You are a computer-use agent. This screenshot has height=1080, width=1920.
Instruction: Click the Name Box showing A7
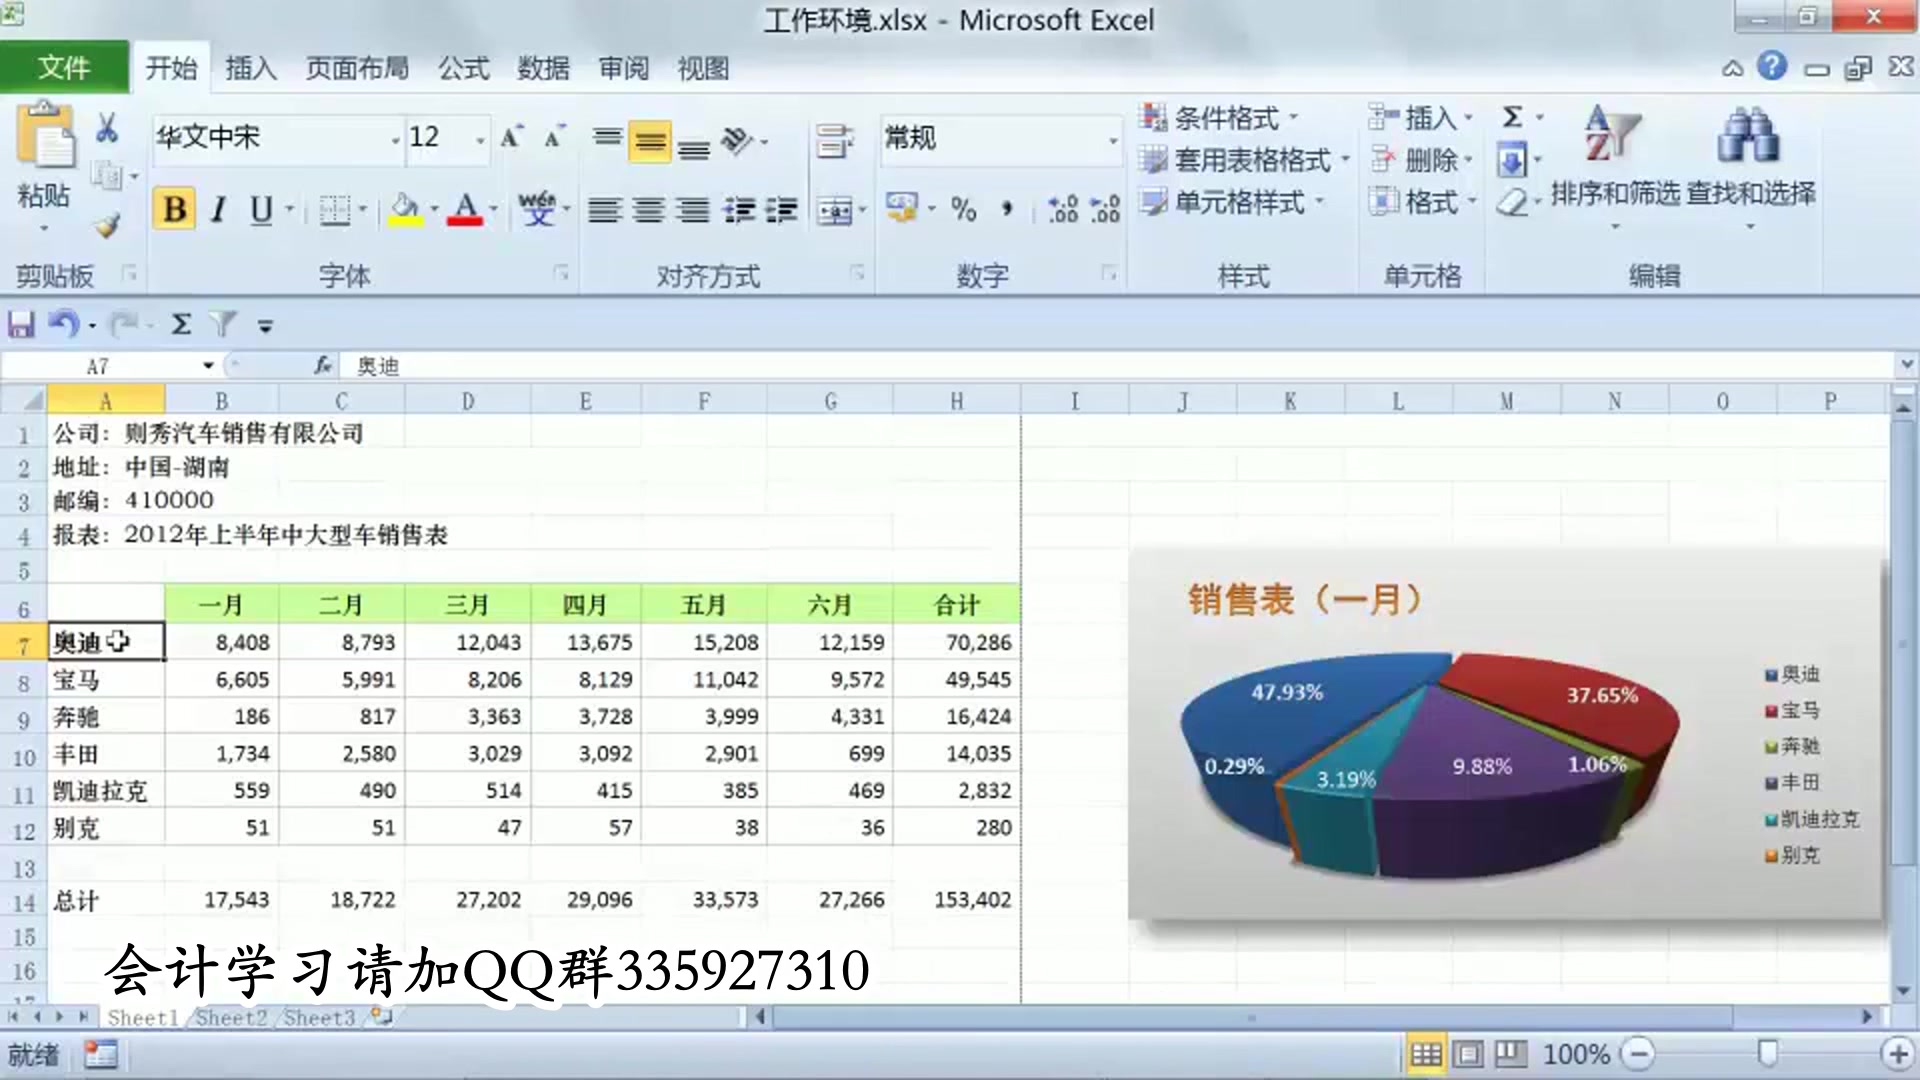click(98, 366)
